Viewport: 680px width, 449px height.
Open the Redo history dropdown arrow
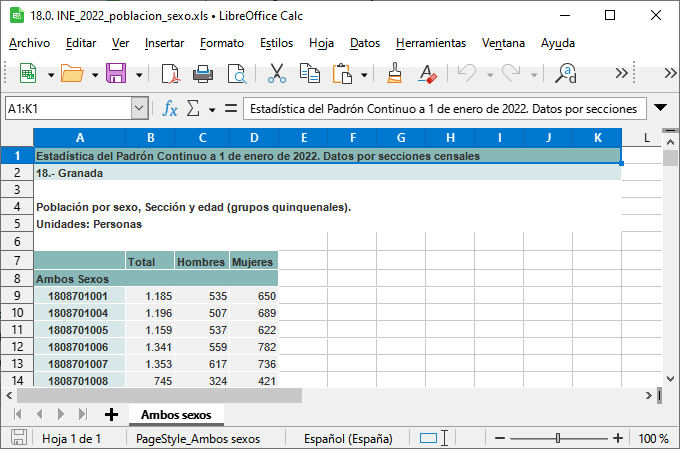coord(534,75)
